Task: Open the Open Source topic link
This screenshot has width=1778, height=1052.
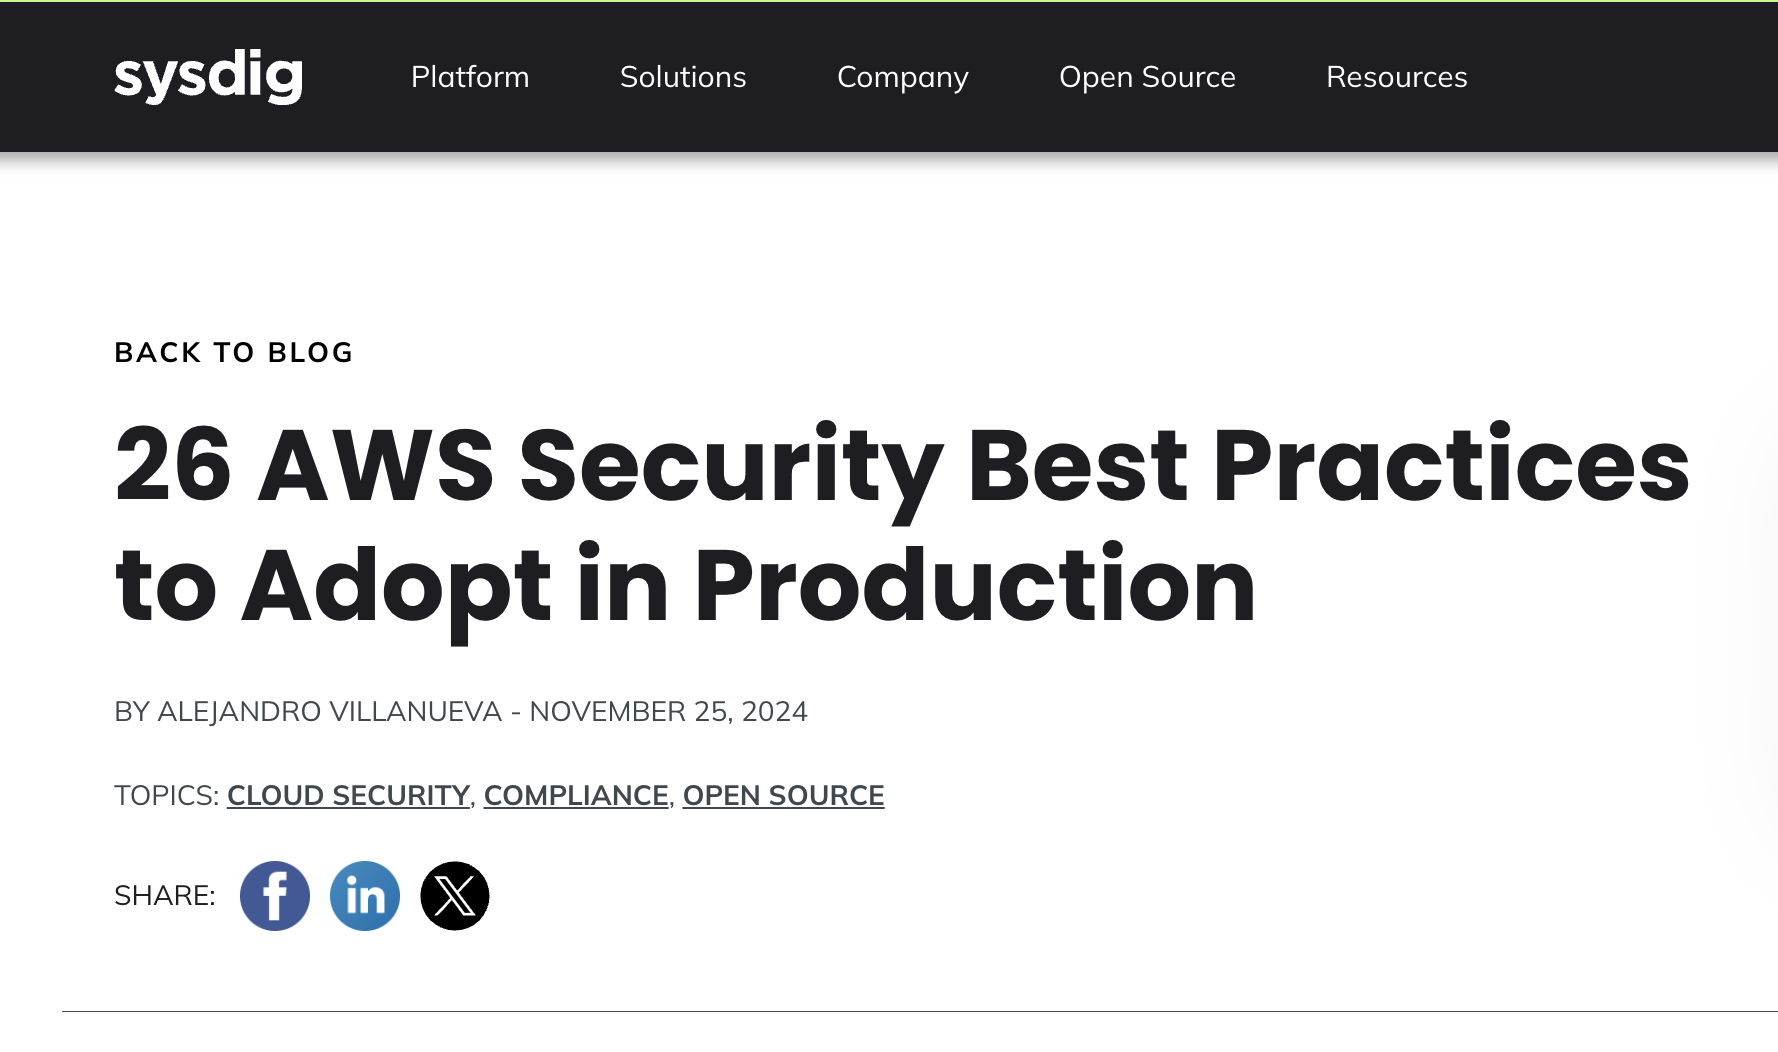Action: [783, 796]
